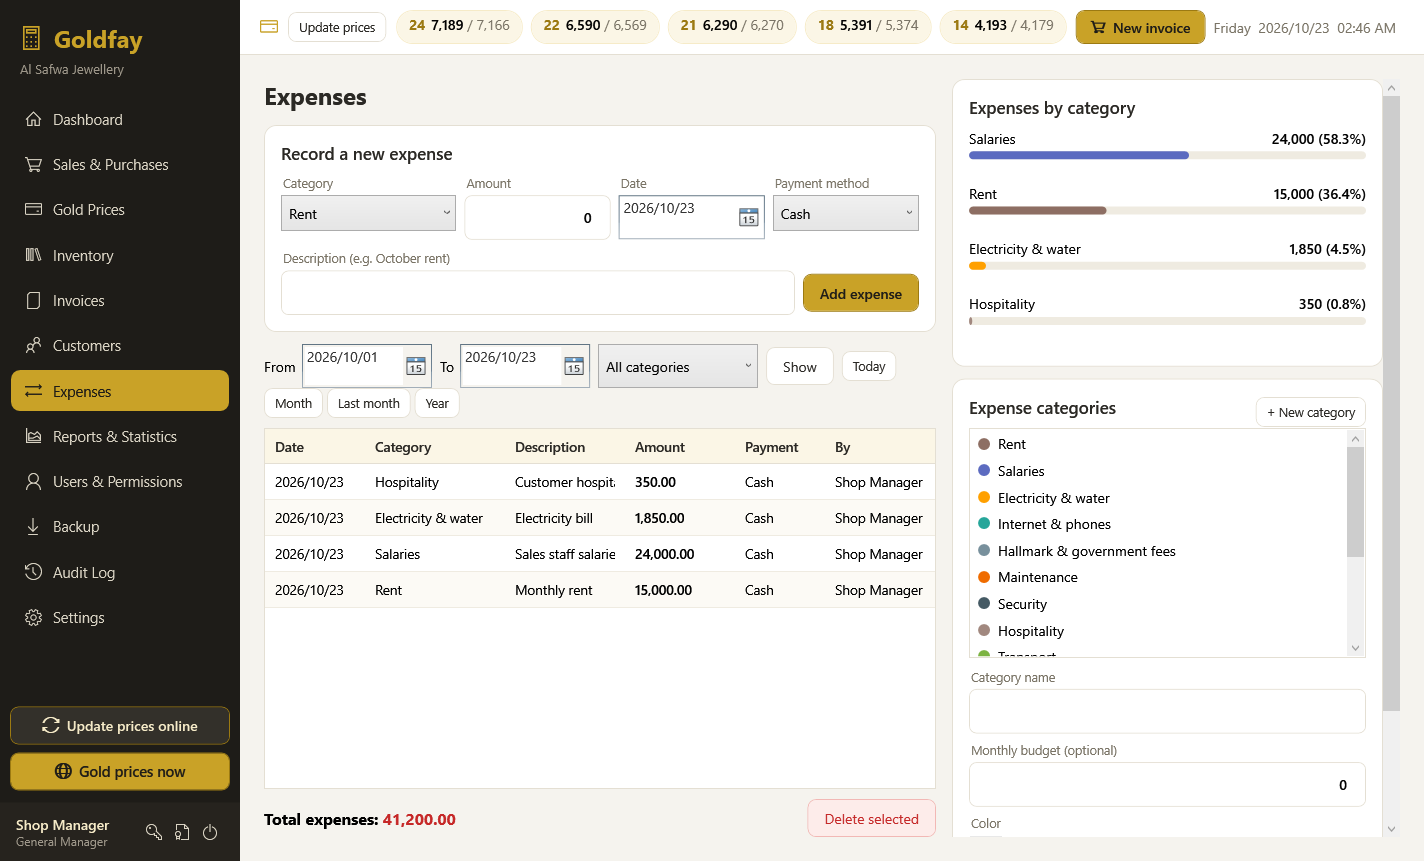The height and width of the screenshot is (861, 1424).
Task: Click the power icon to log out
Action: pyautogui.click(x=210, y=832)
